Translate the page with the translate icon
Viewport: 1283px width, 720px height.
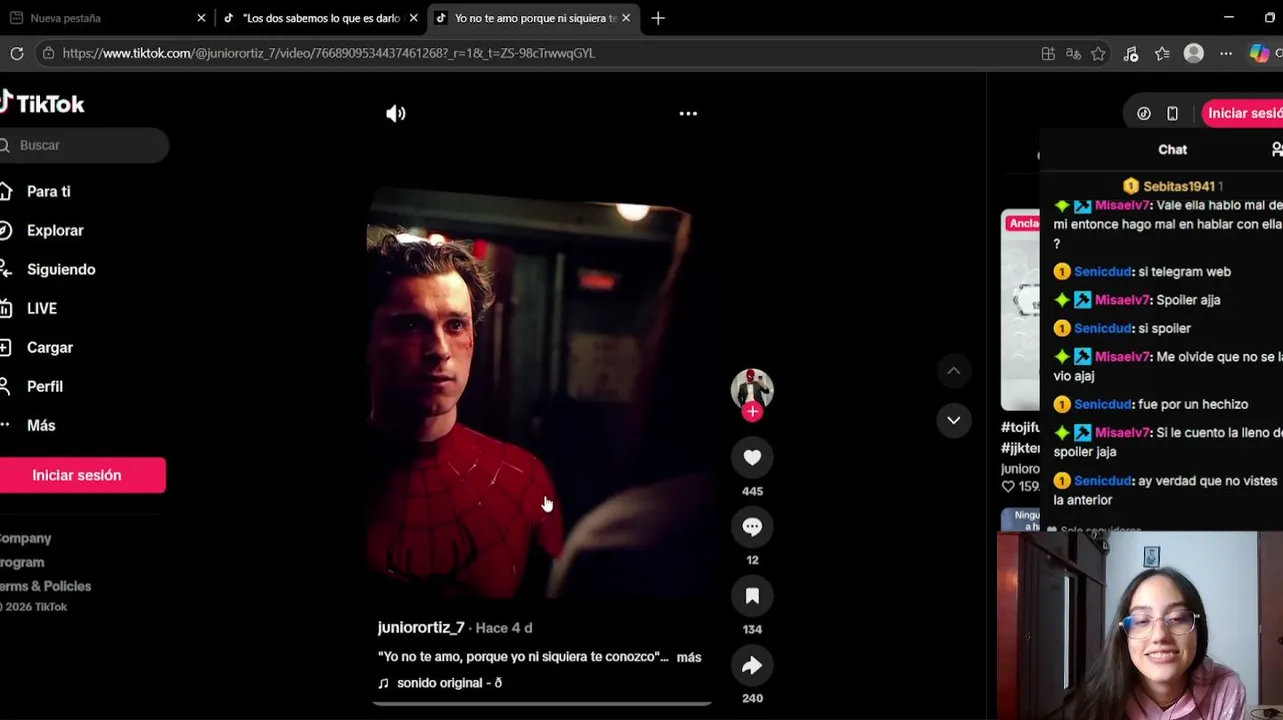(1073, 54)
